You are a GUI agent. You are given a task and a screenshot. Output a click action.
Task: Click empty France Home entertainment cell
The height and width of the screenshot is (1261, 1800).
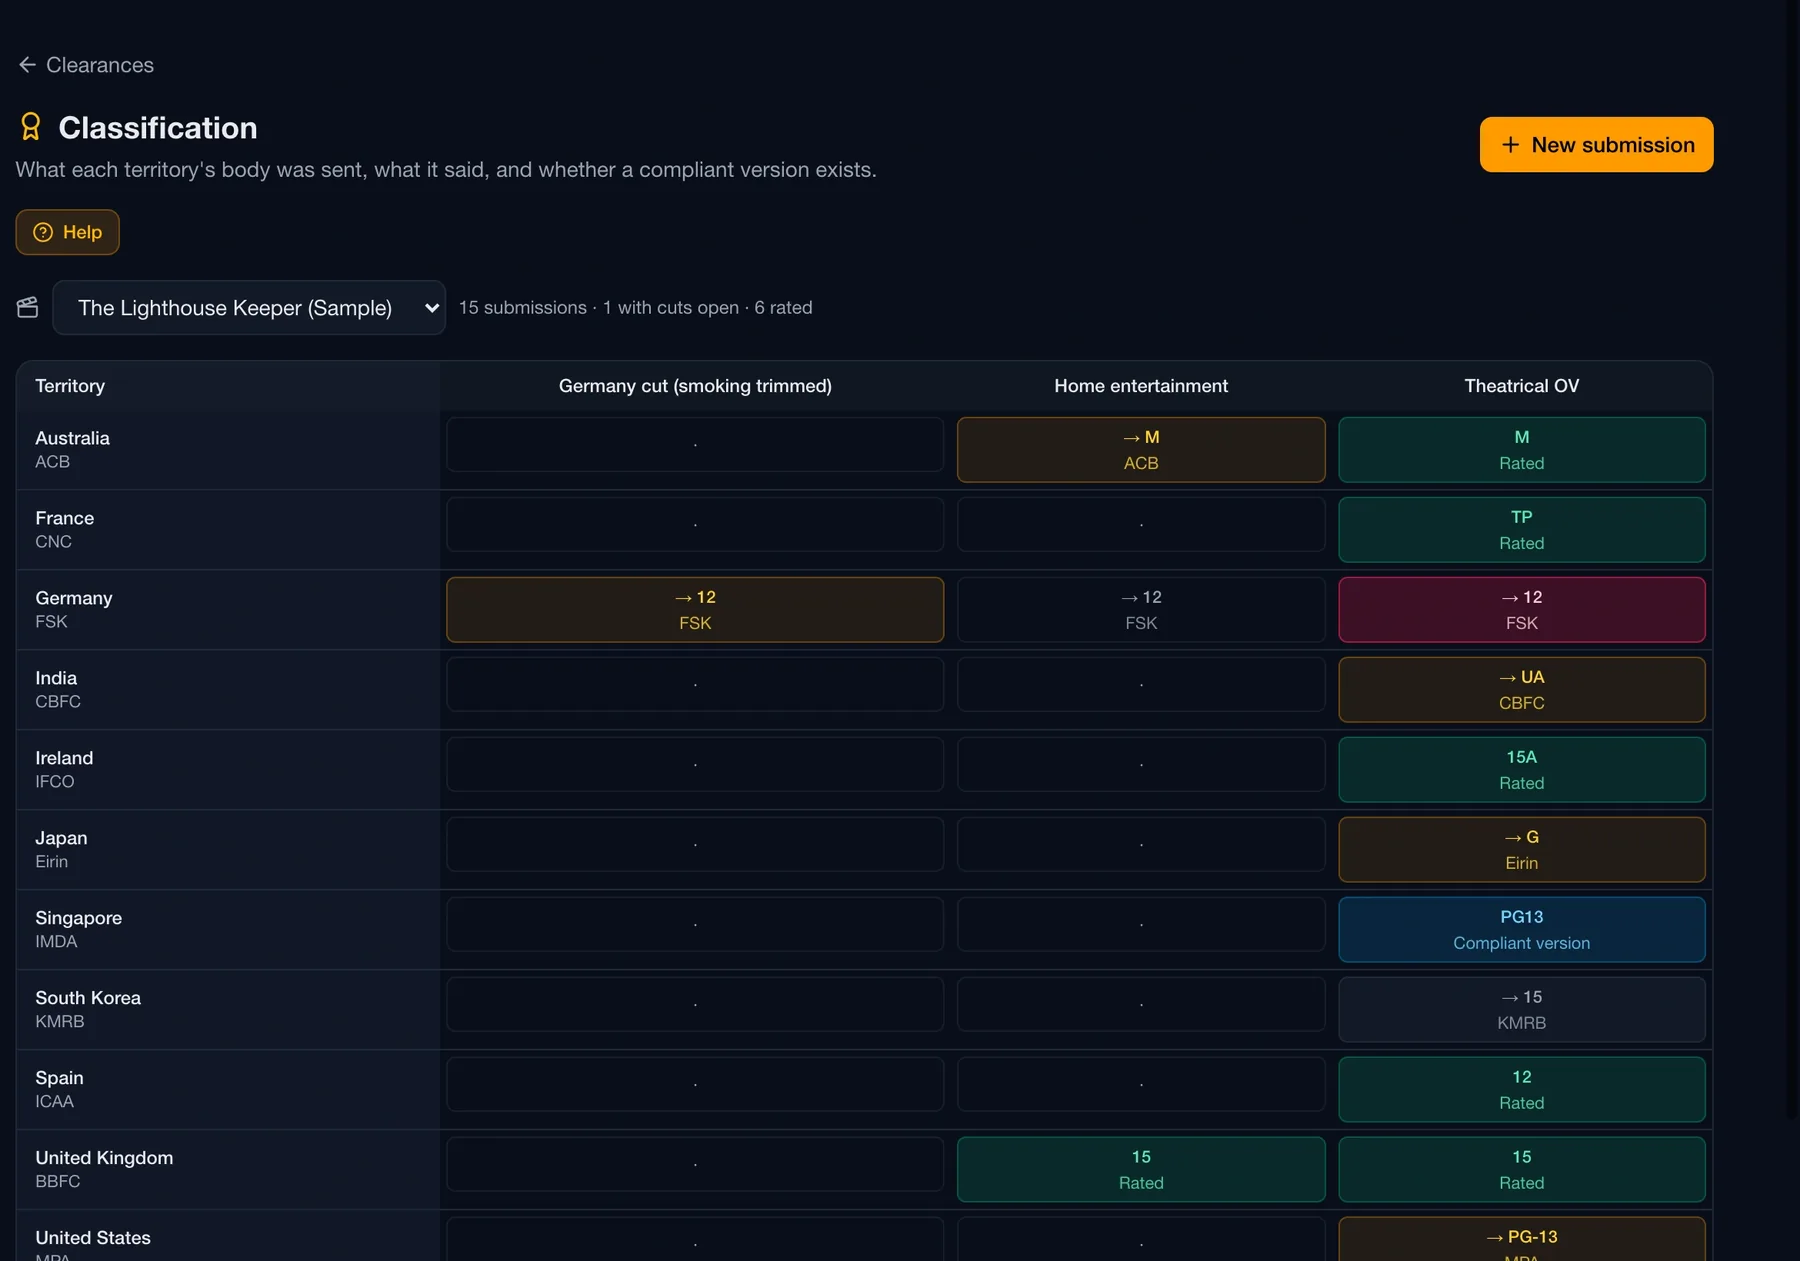pos(1141,524)
